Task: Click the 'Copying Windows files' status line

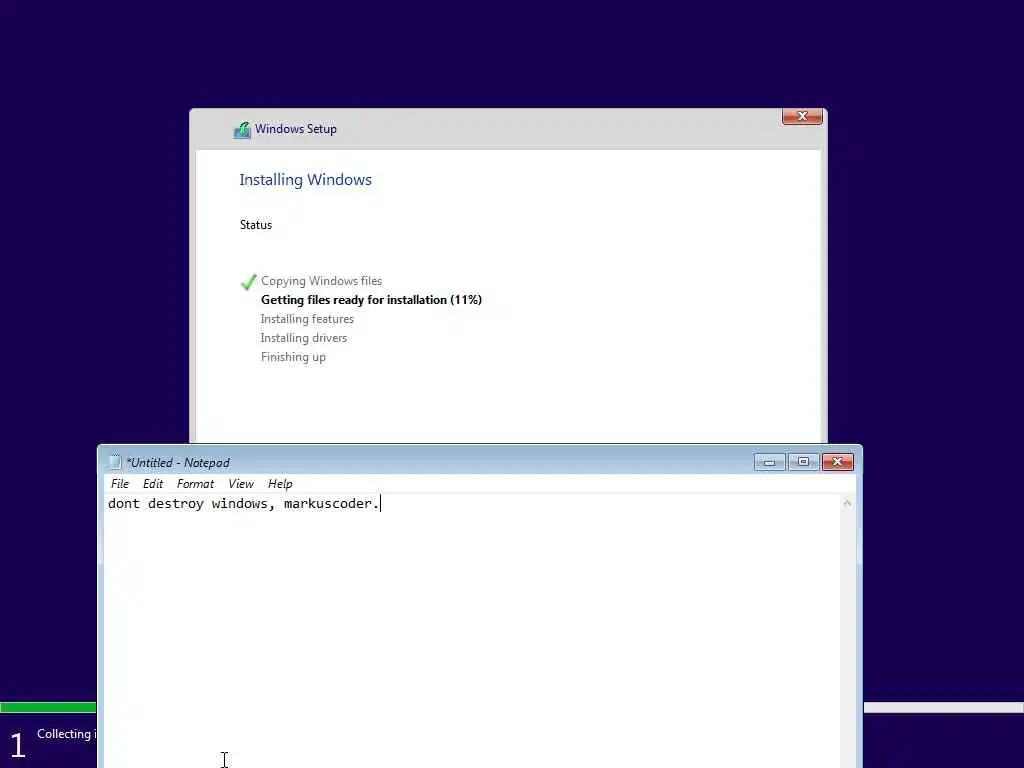Action: pyautogui.click(x=321, y=281)
